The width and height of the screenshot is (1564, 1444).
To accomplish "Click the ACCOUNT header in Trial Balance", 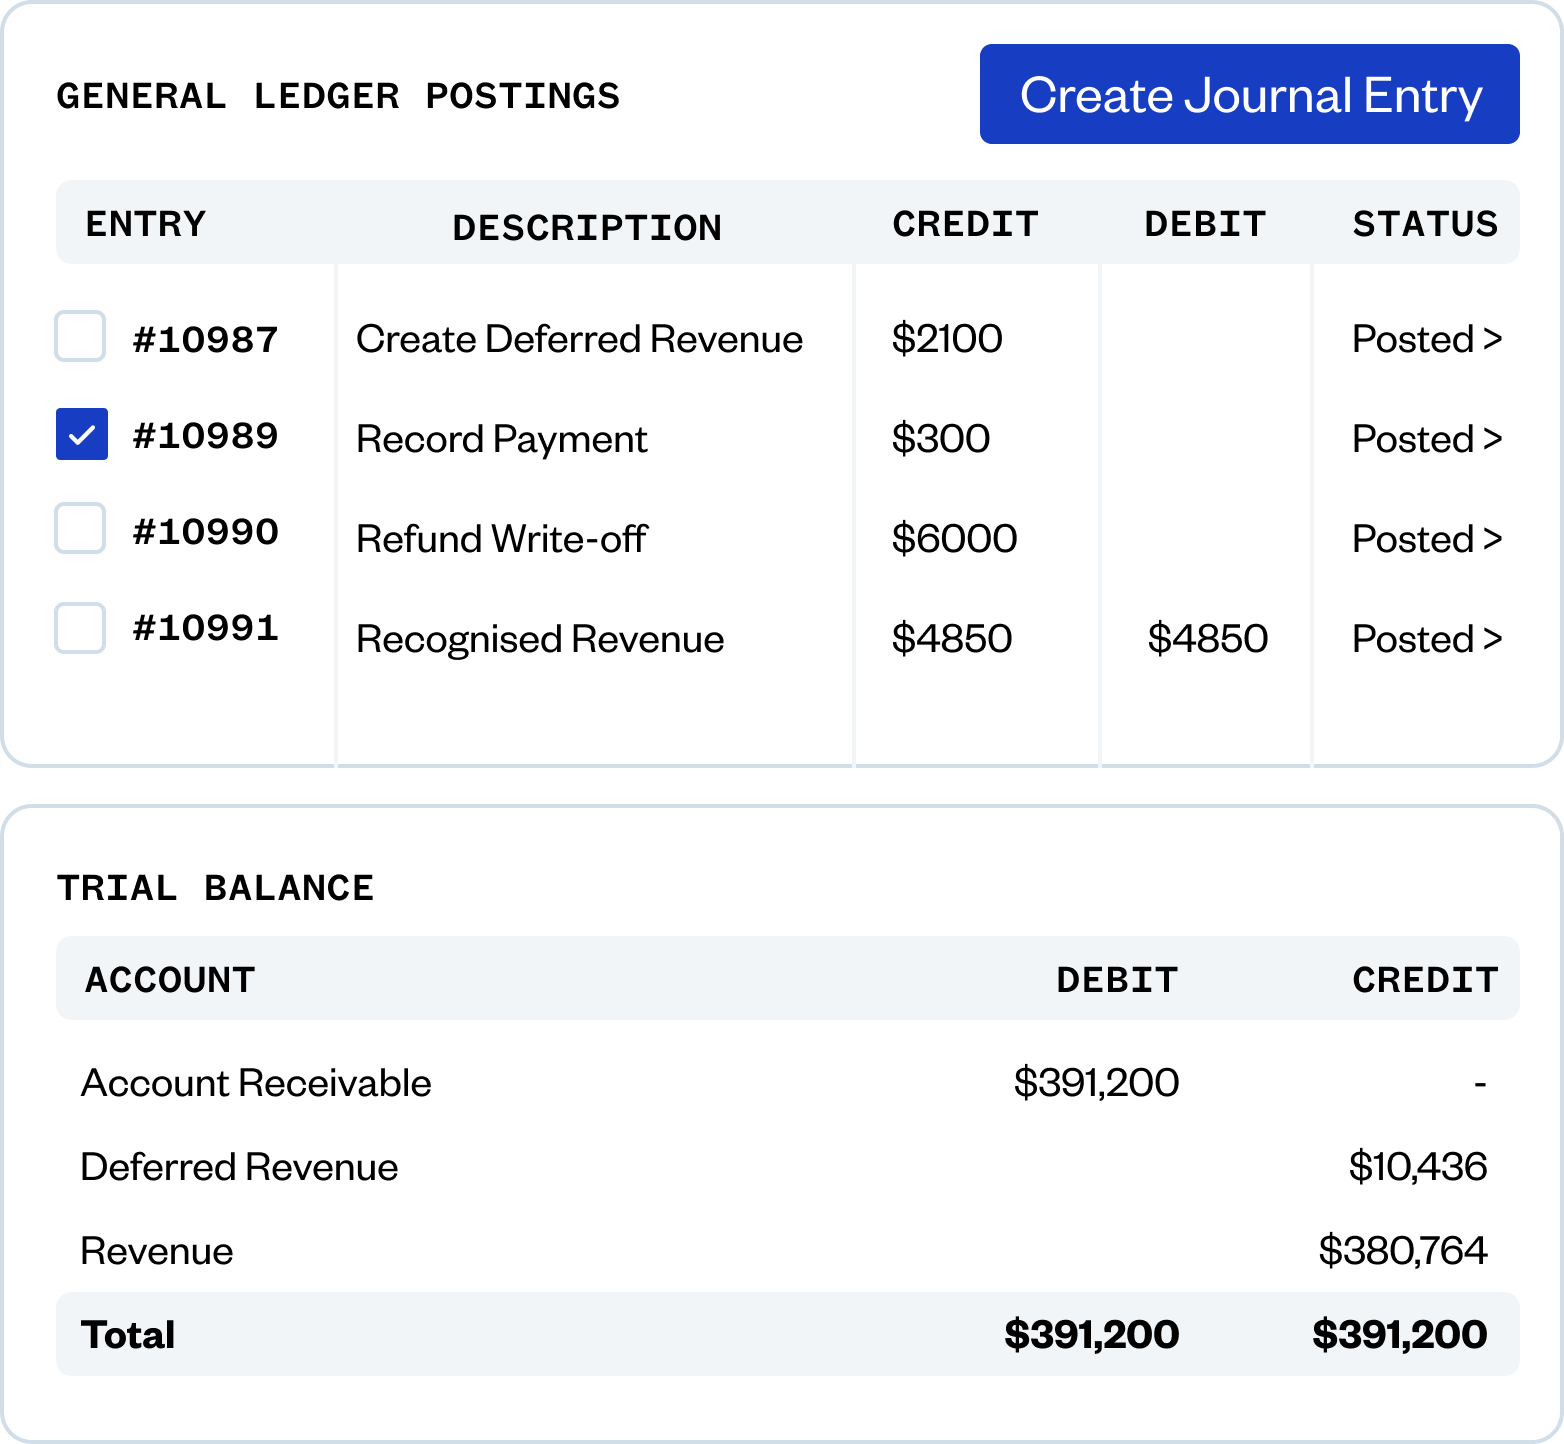I will 170,980.
